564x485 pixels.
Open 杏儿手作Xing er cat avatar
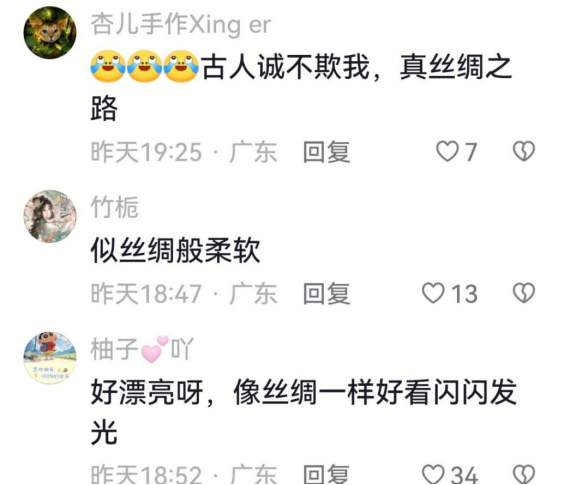[50, 32]
